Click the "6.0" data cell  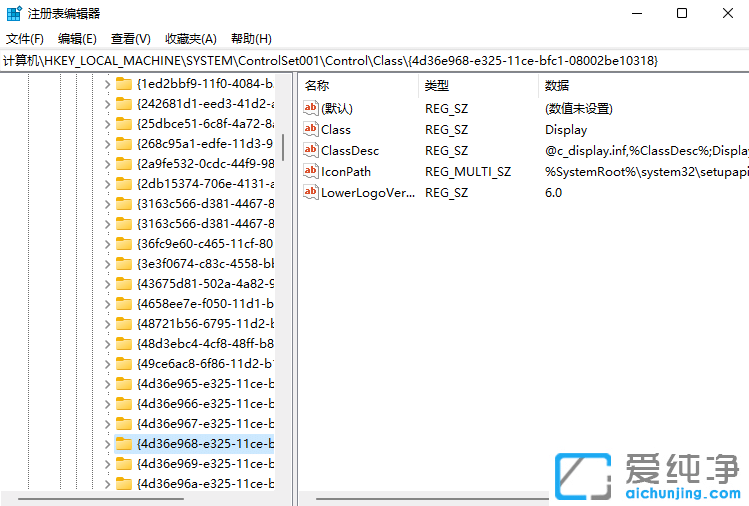[553, 193]
